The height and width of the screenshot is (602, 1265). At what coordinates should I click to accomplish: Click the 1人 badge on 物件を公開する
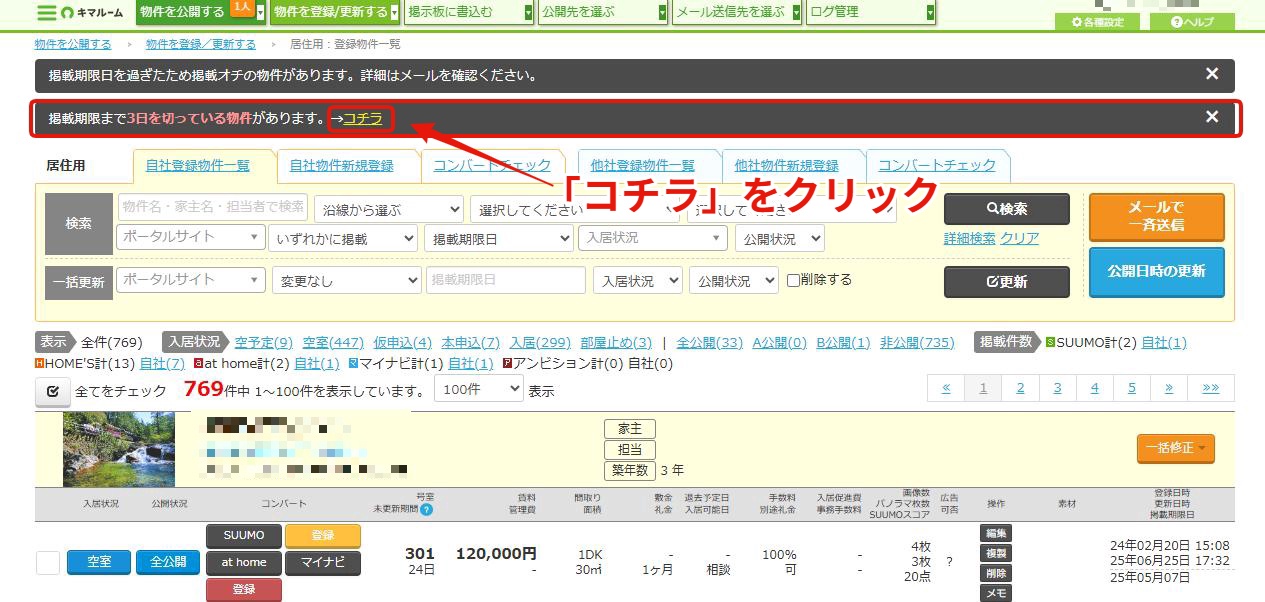point(241,7)
